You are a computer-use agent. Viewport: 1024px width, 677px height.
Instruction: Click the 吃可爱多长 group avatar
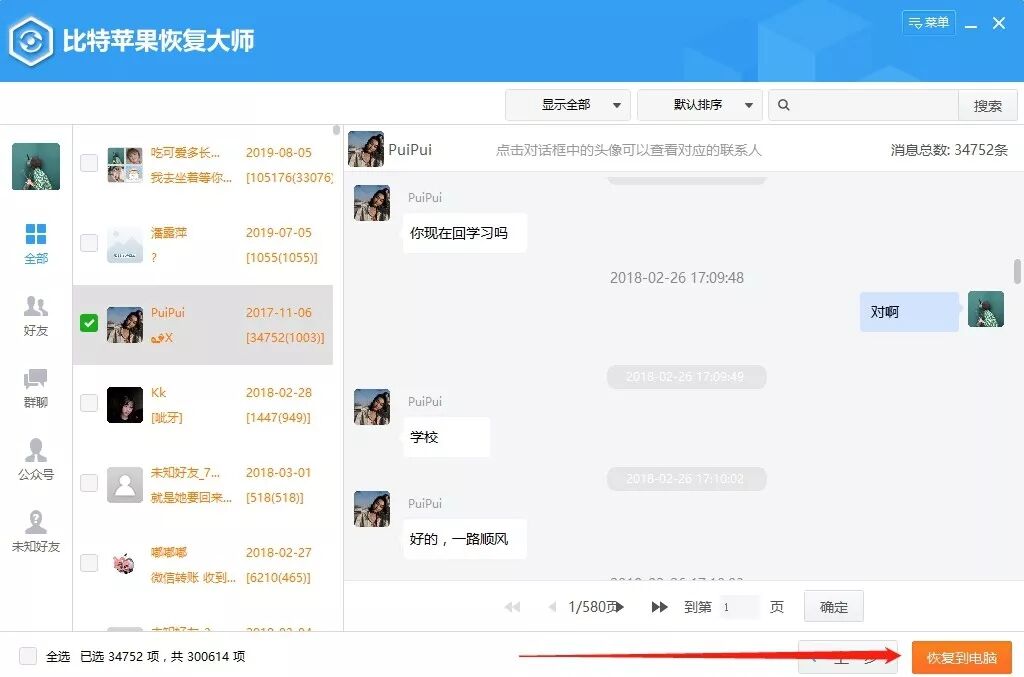[x=125, y=165]
